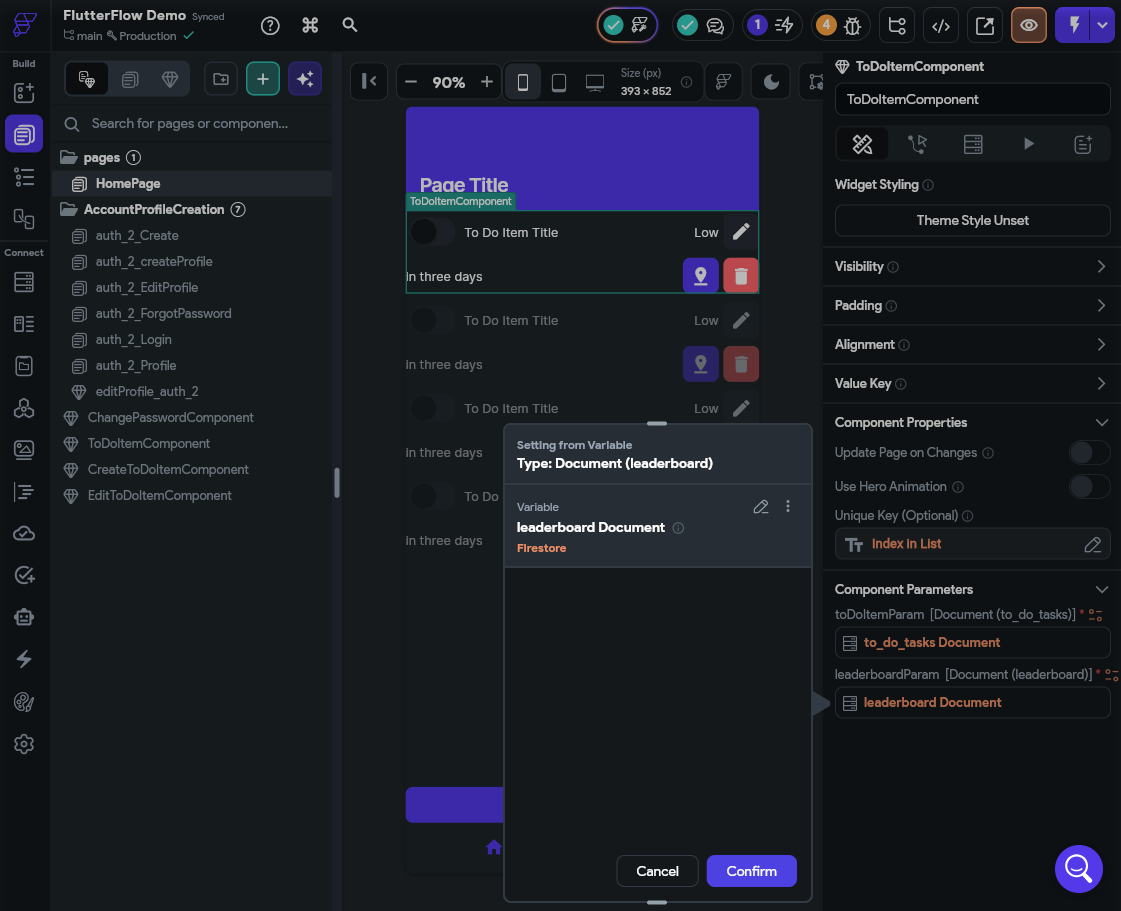1121x911 pixels.
Task: Toggle switch on first To Do item
Action: point(432,232)
